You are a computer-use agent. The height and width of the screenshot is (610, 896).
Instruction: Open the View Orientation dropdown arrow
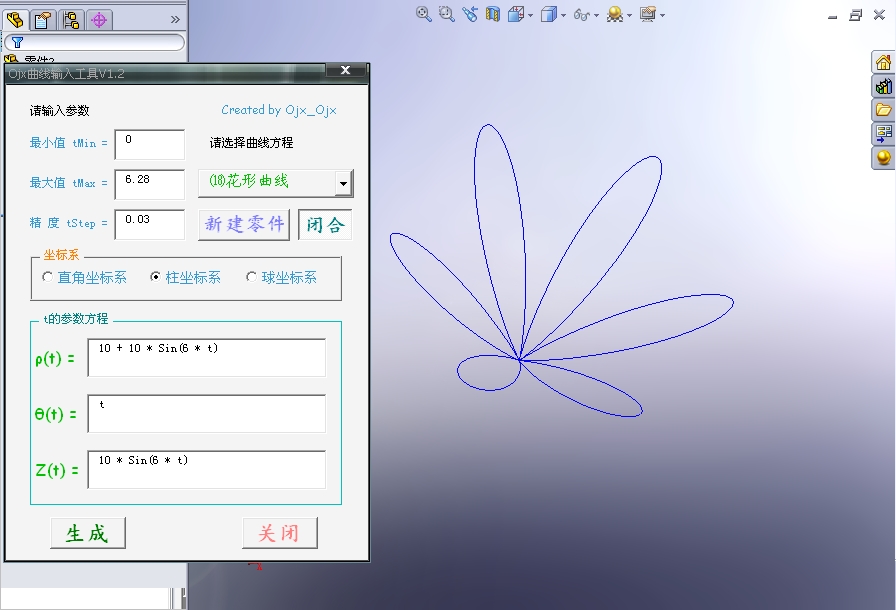(530, 15)
